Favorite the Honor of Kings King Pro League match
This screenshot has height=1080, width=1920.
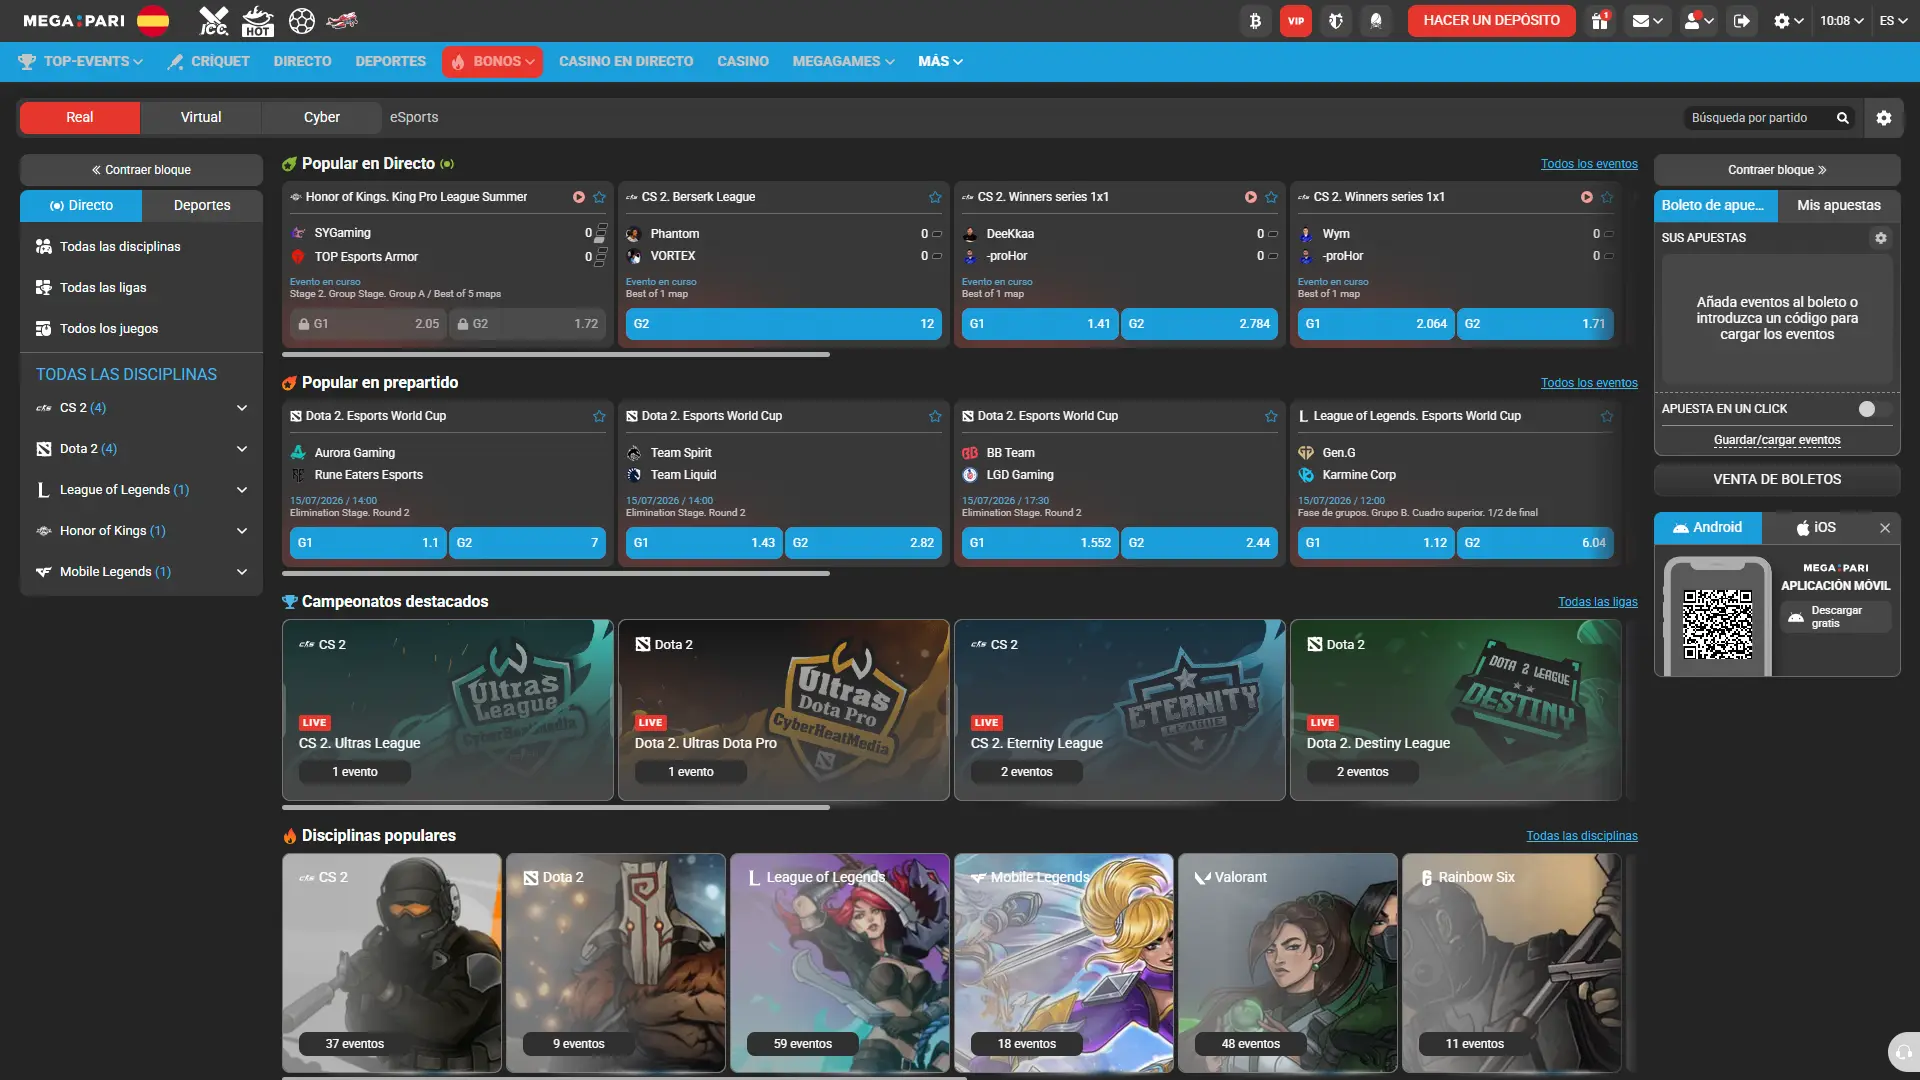click(x=599, y=197)
